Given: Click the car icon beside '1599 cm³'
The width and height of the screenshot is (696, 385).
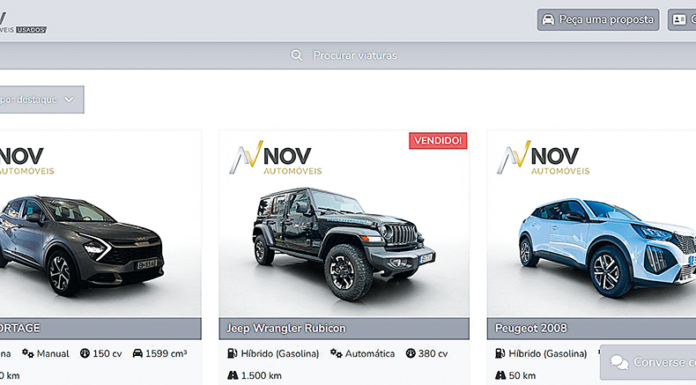Looking at the screenshot, I should click(138, 353).
